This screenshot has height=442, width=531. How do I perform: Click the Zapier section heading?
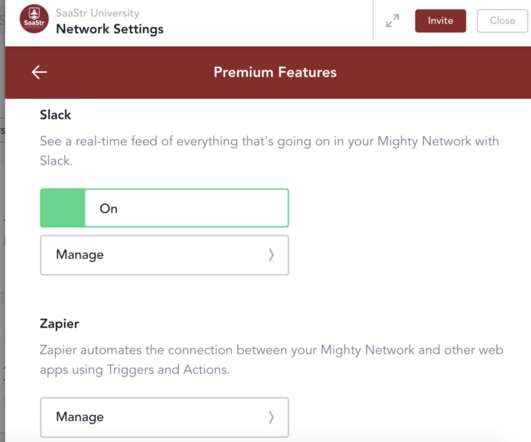click(x=59, y=323)
